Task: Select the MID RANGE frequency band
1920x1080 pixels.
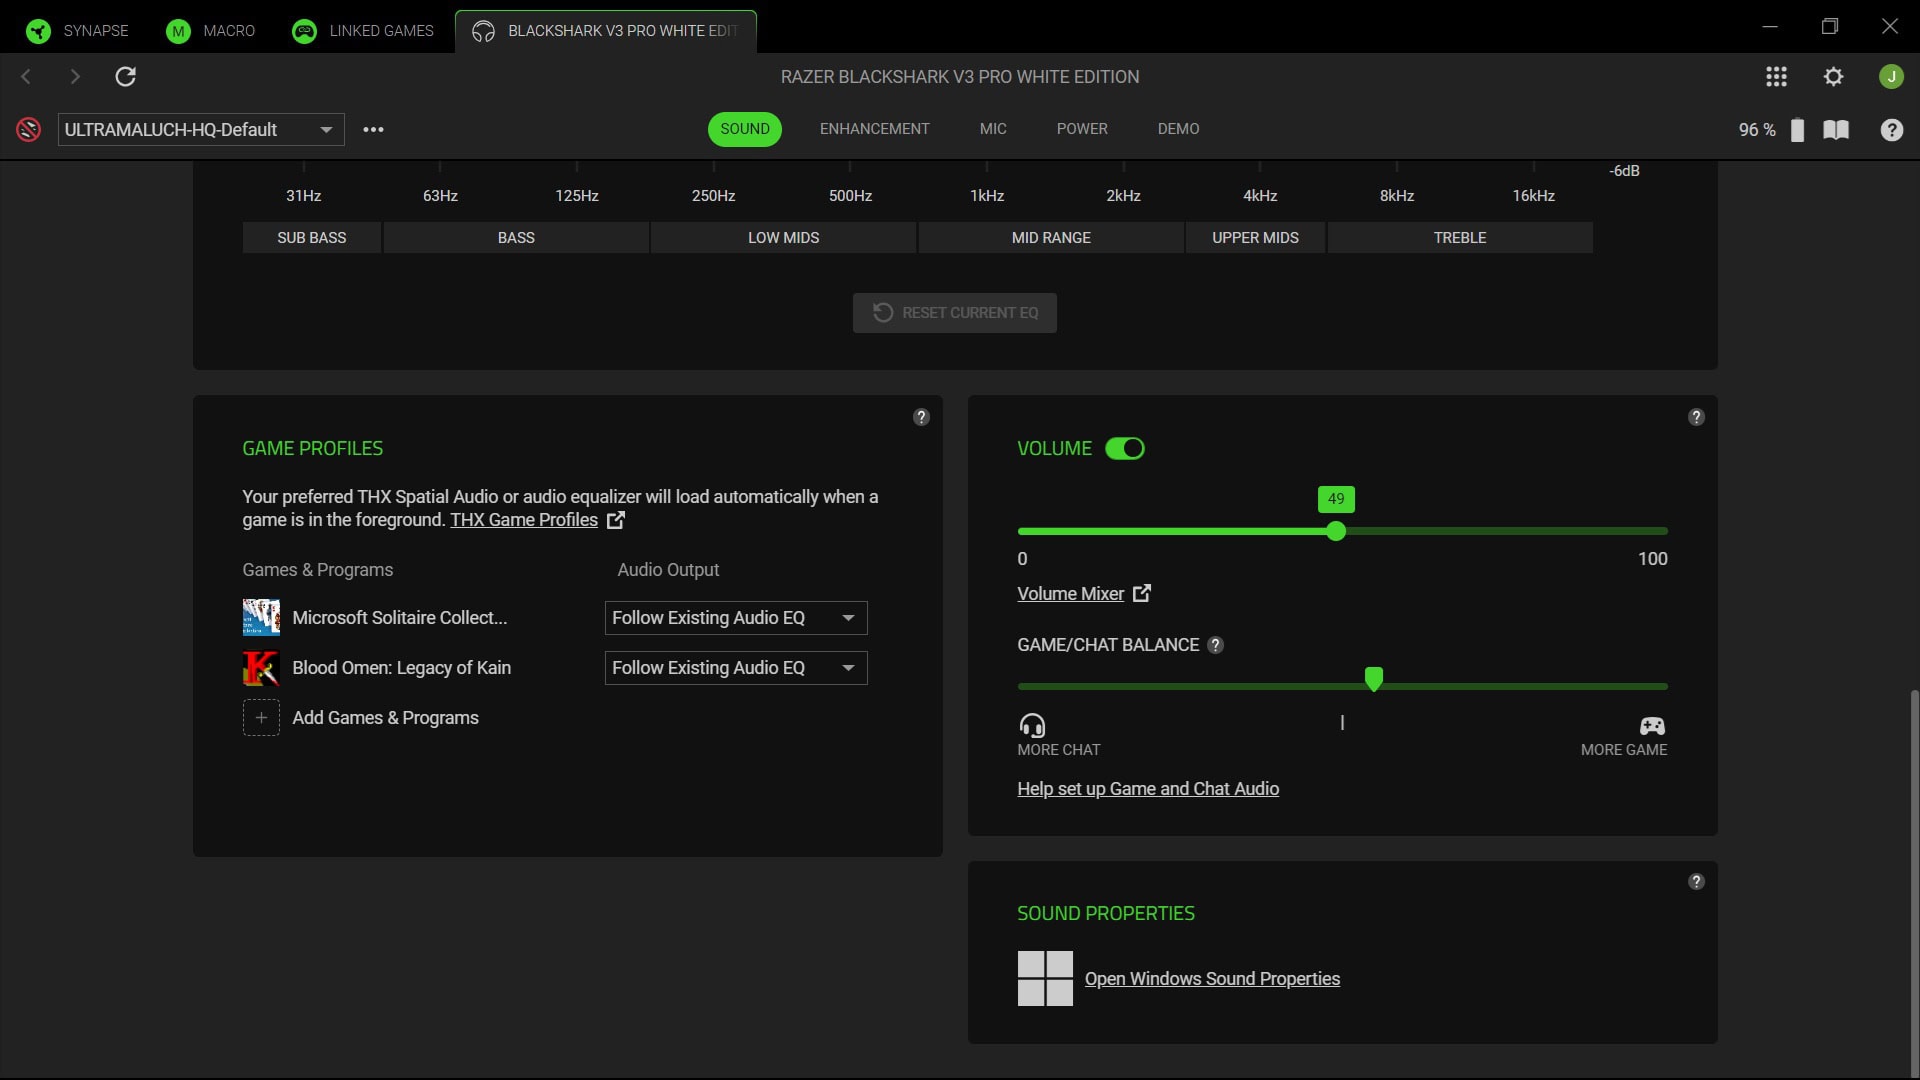Action: point(1051,238)
